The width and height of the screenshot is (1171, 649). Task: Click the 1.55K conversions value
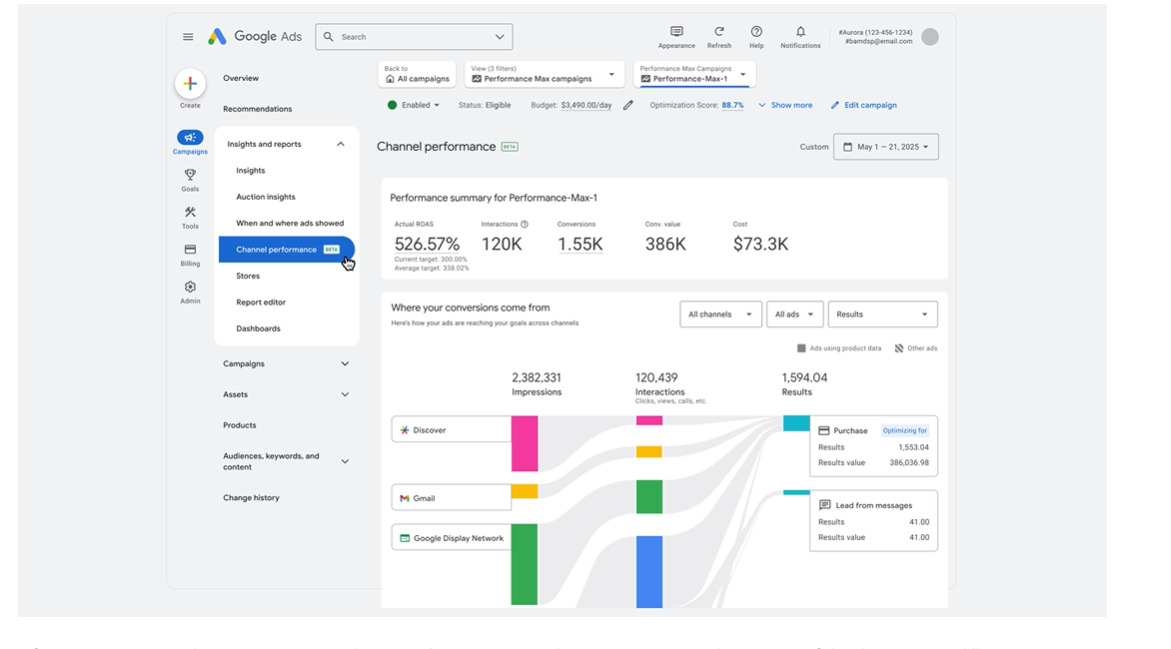click(580, 244)
